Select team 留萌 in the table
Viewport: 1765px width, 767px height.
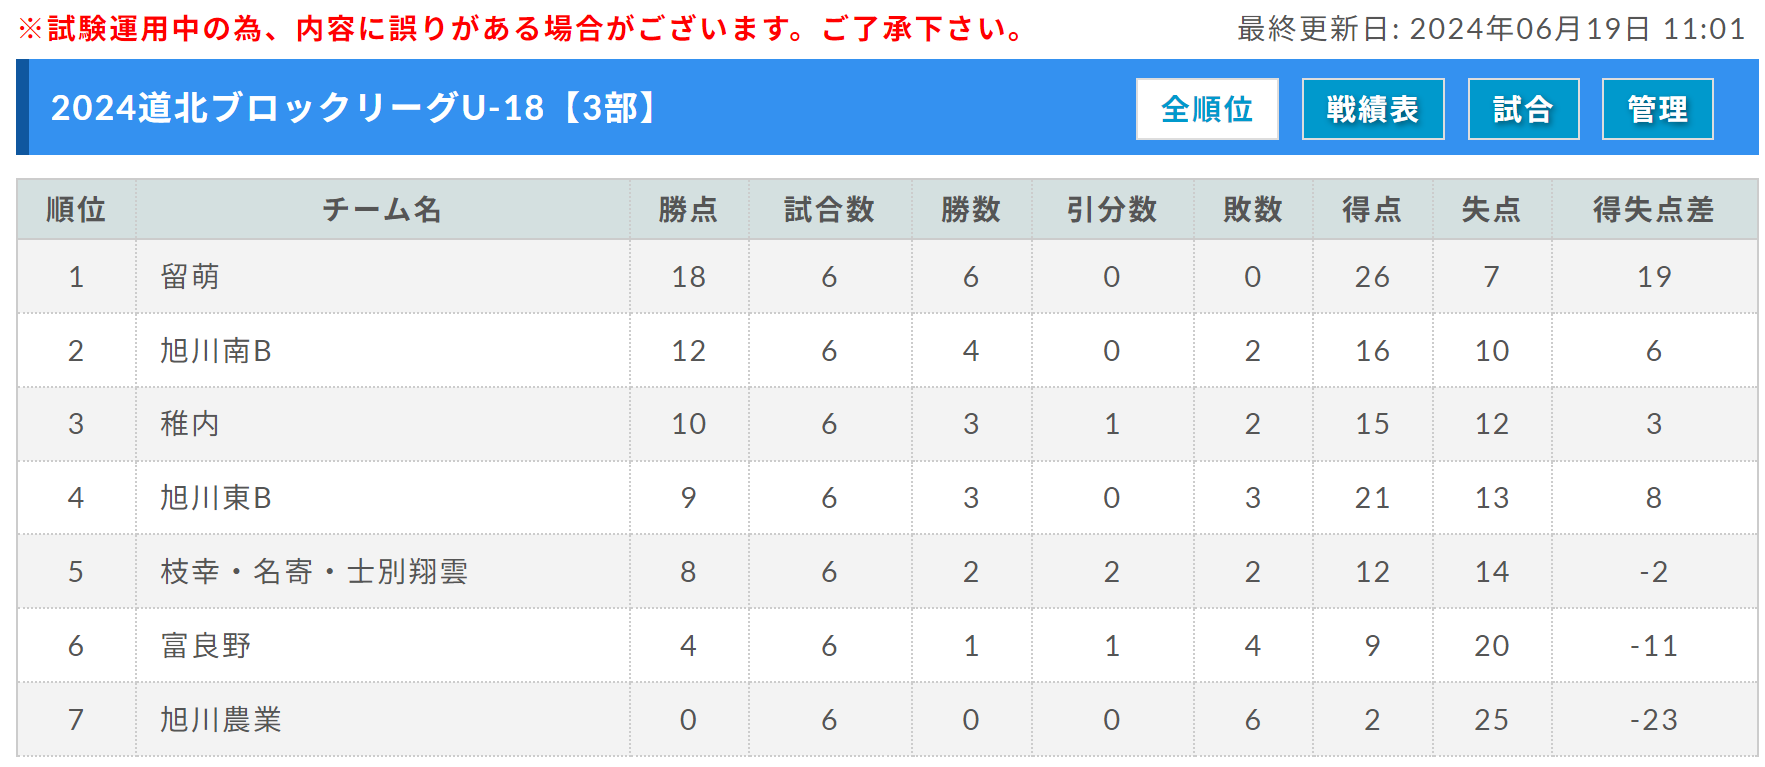tap(190, 277)
